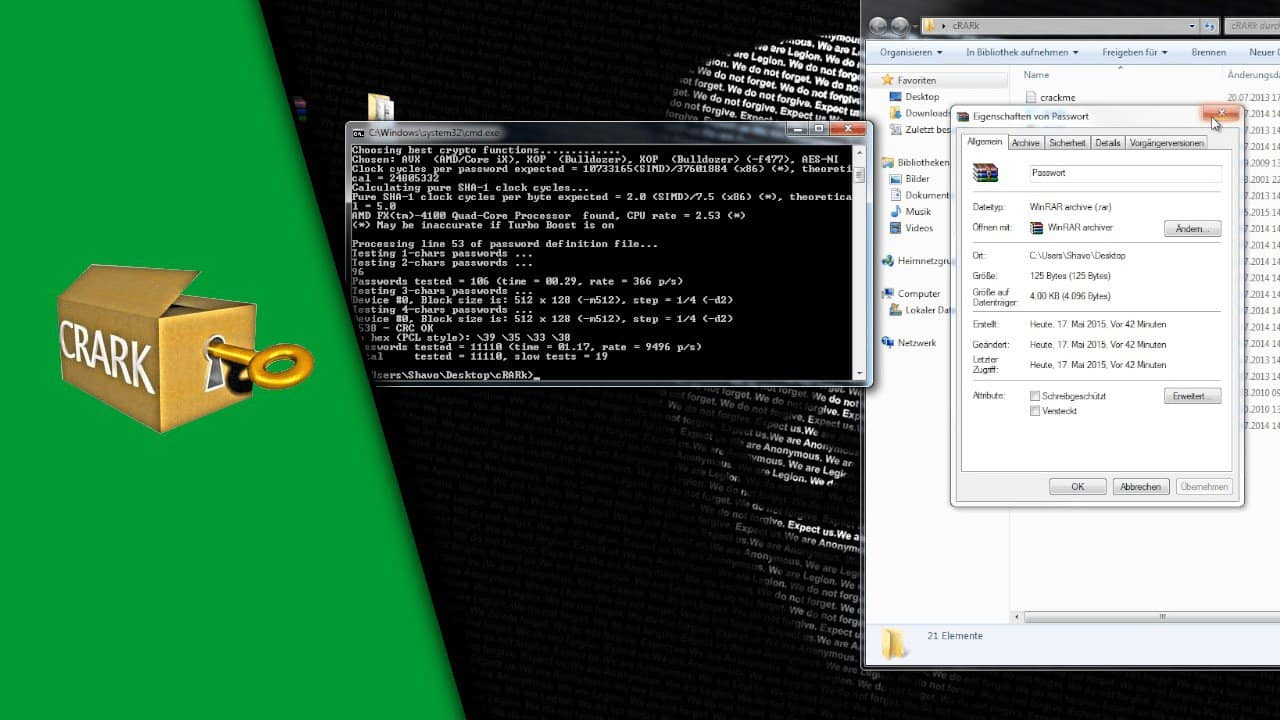Click the Passwort file name field
This screenshot has width=1280, height=720.
[1126, 173]
